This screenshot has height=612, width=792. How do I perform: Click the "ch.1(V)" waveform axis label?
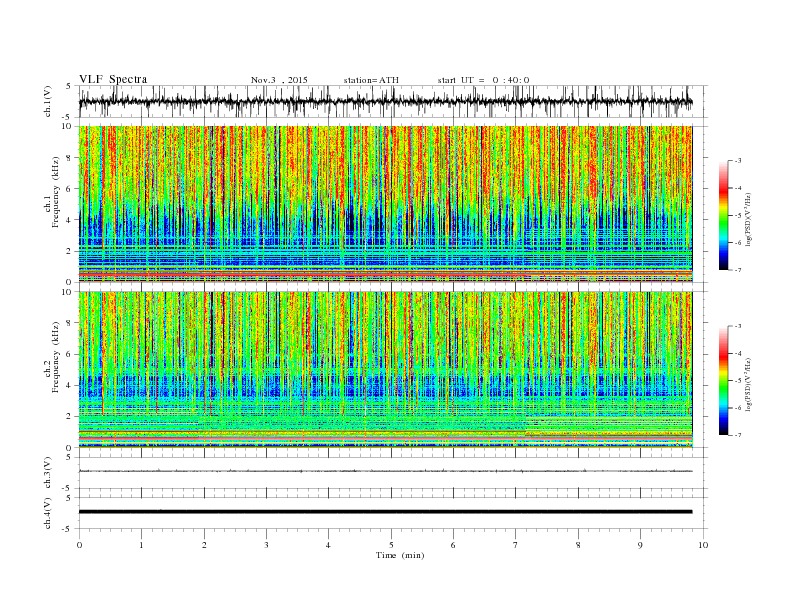pyautogui.click(x=48, y=101)
